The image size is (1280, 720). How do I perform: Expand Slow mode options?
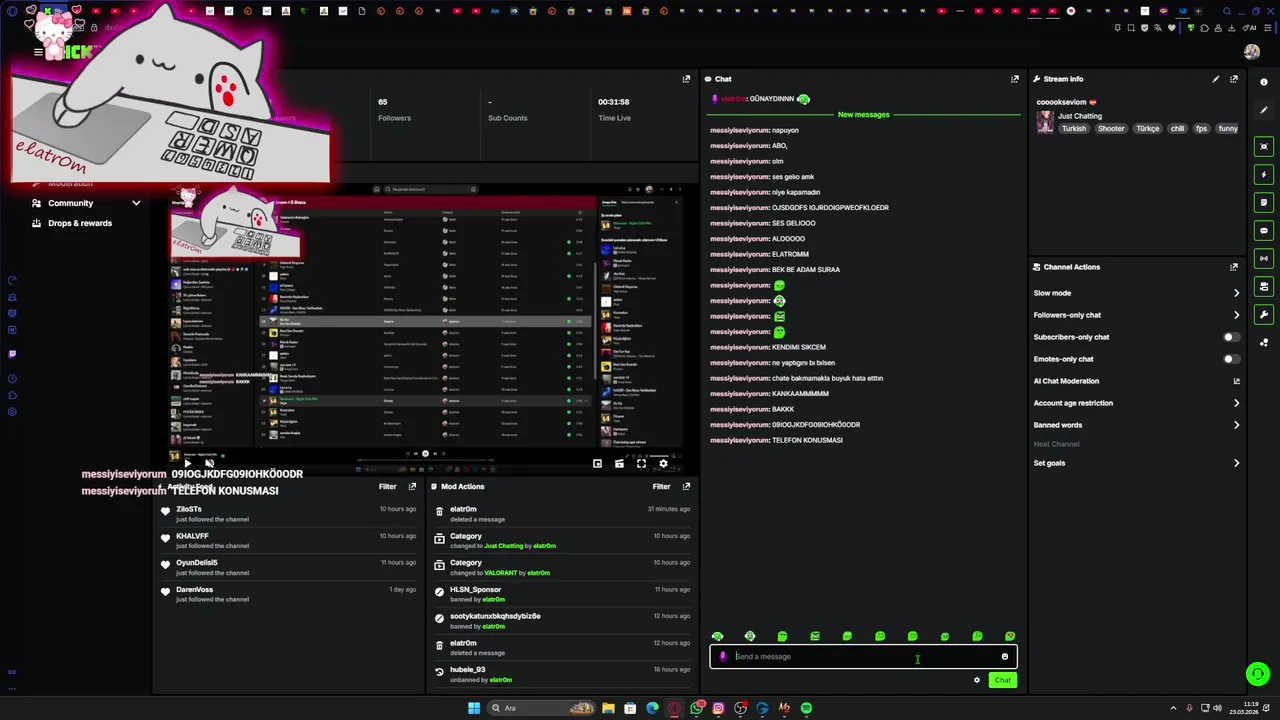[x=1236, y=293]
